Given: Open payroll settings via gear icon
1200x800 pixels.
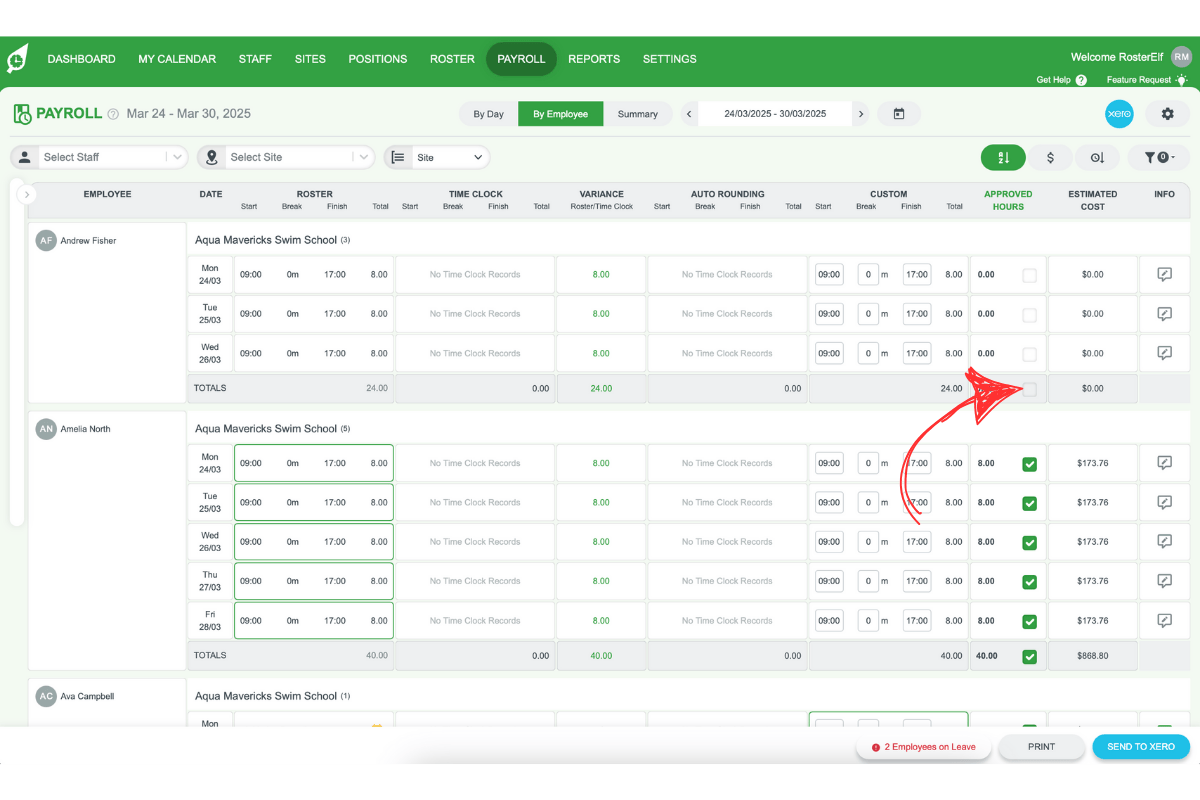Looking at the screenshot, I should point(1167,114).
